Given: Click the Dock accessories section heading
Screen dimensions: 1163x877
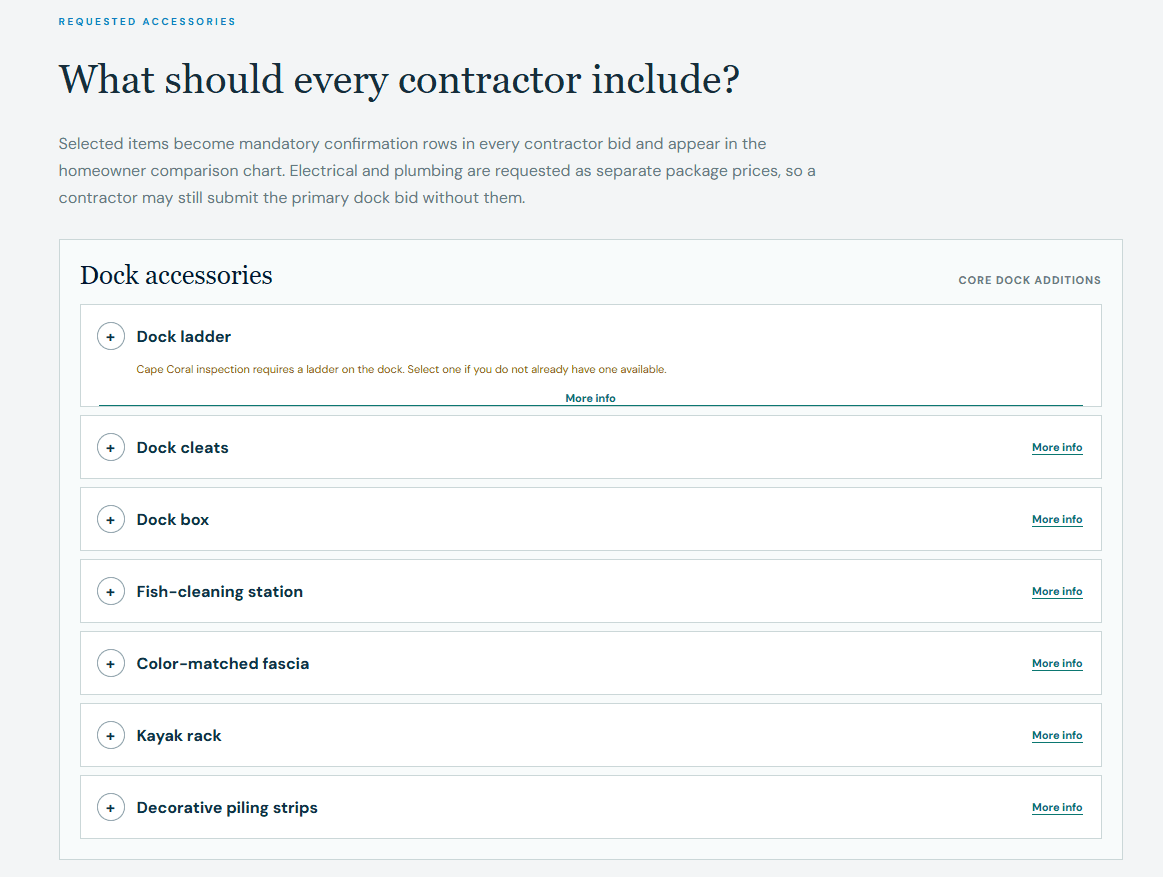Looking at the screenshot, I should pyautogui.click(x=177, y=275).
